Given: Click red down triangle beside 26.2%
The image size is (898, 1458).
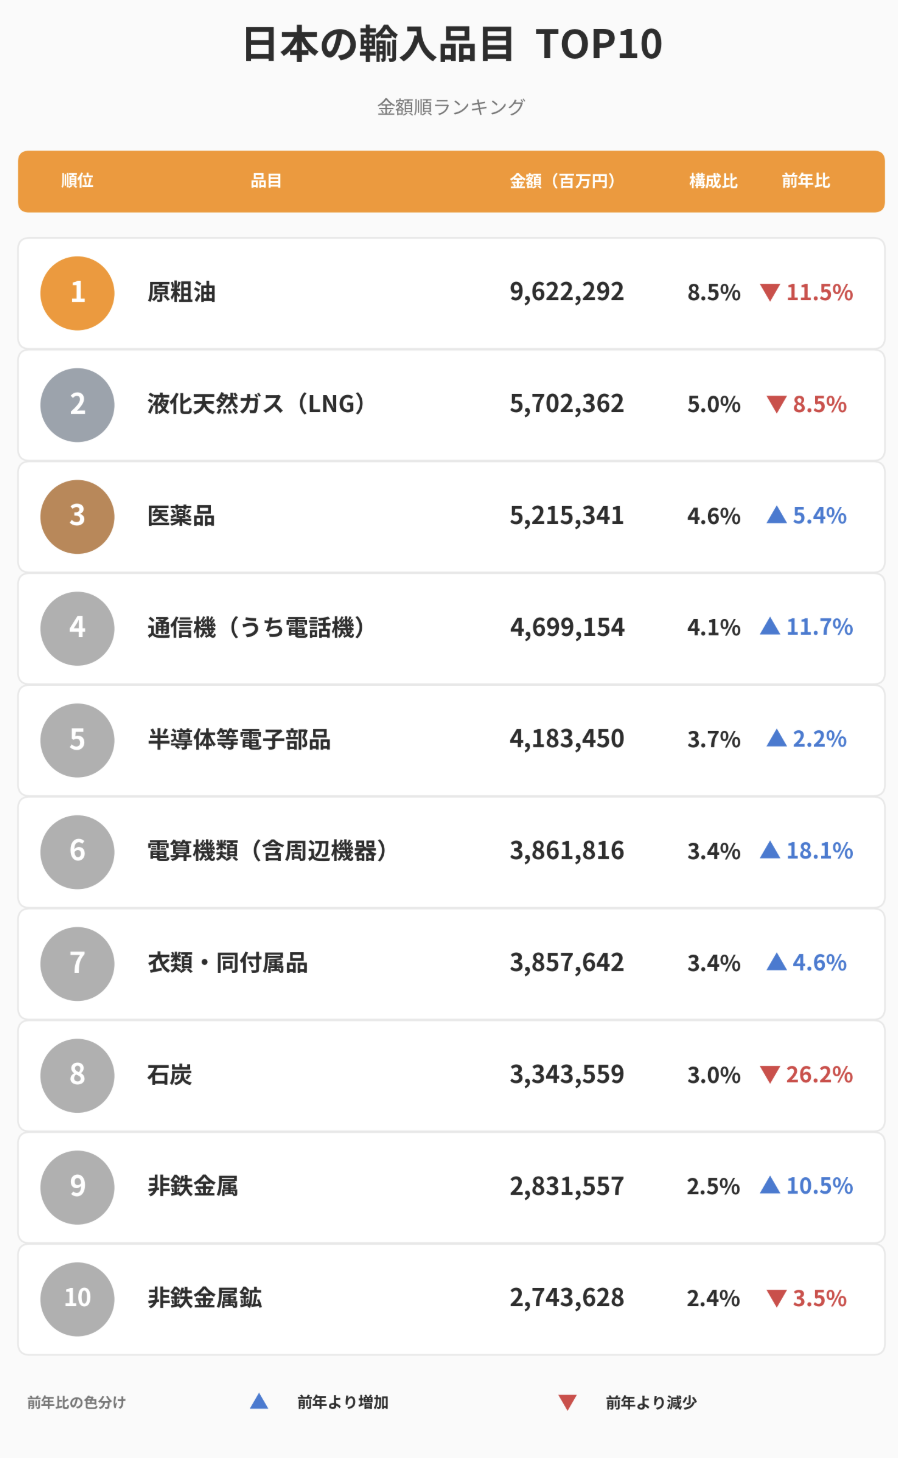Looking at the screenshot, I should [x=770, y=1075].
